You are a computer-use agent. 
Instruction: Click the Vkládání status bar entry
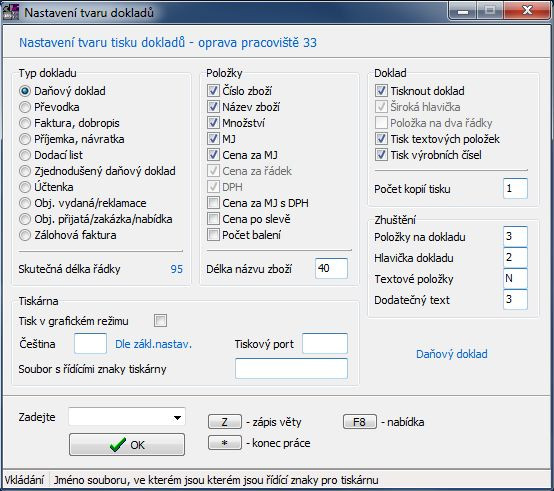pos(24,480)
